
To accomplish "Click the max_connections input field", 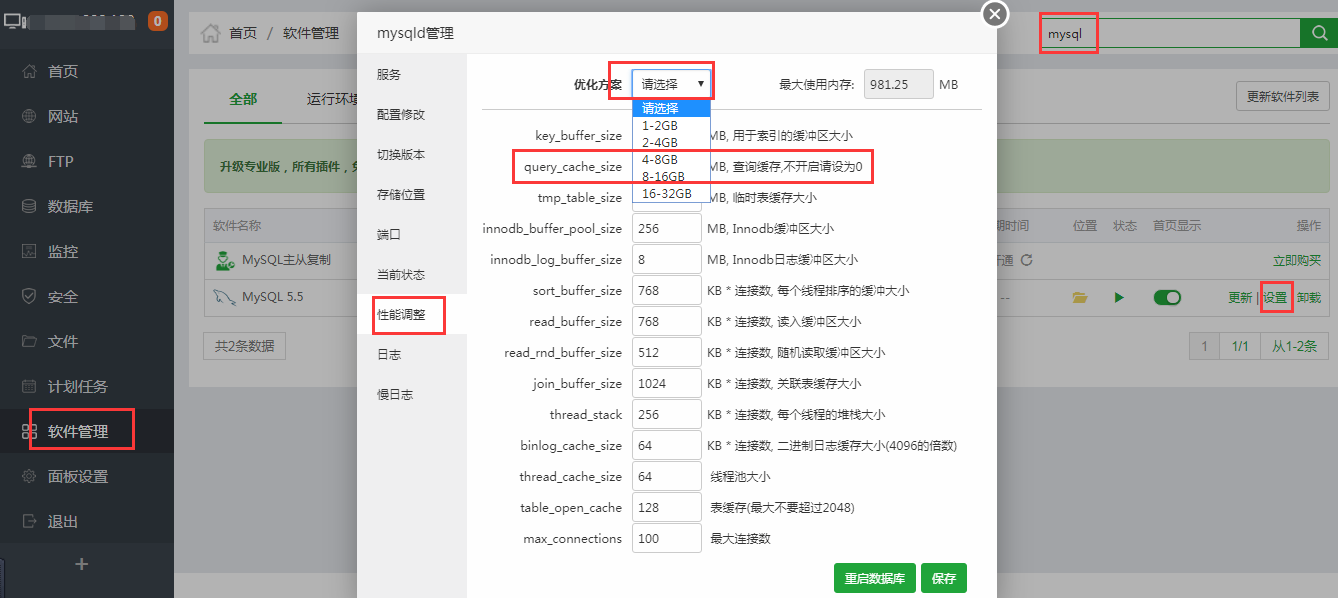I will [666, 538].
